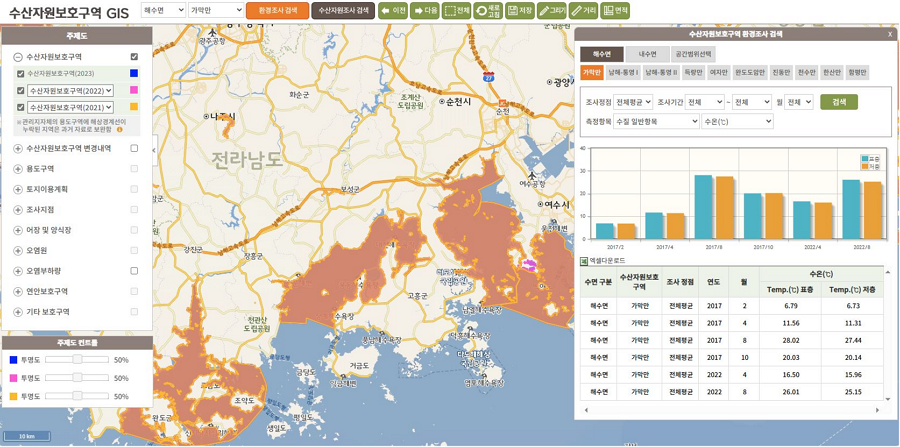Click the 광주공항 airport icon on map

[214, 32]
